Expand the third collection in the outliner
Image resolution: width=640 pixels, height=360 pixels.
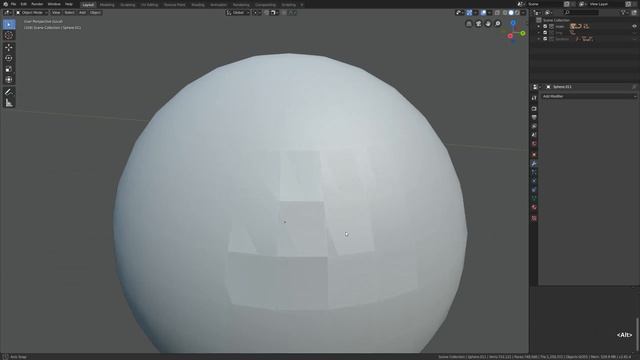point(539,39)
